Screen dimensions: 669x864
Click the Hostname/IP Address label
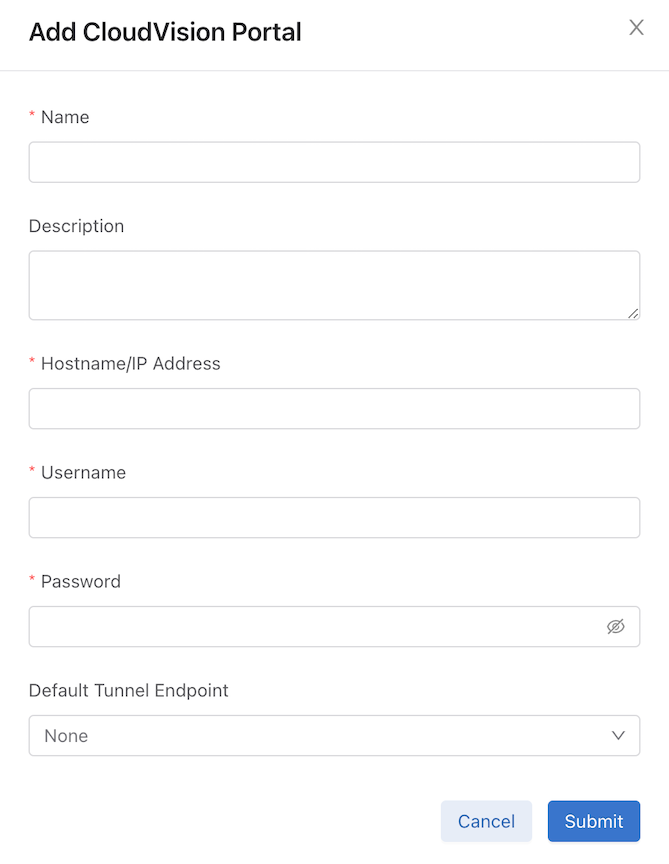[131, 364]
